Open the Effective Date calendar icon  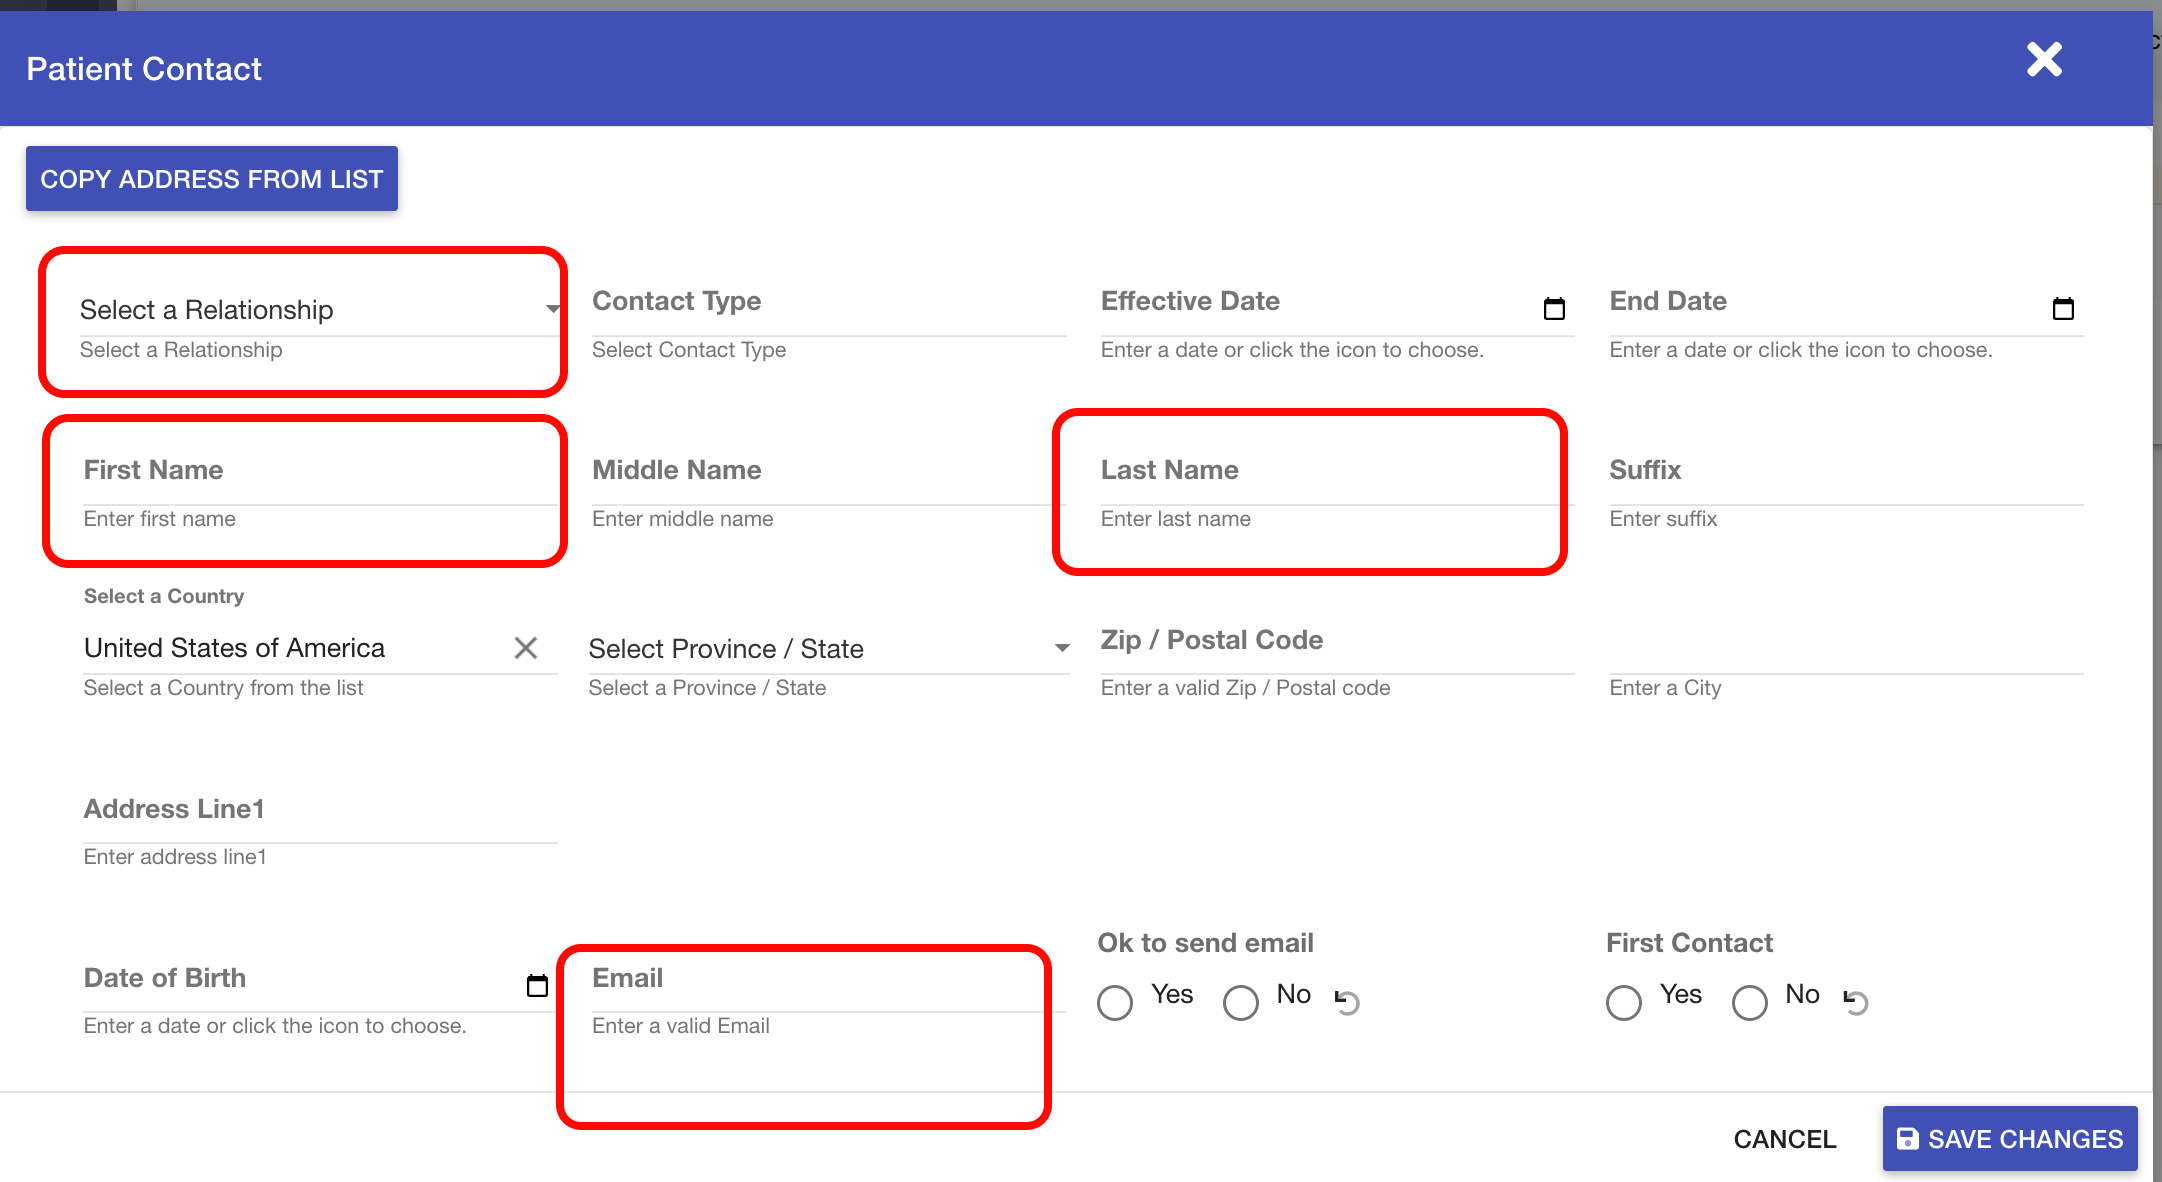1554,309
